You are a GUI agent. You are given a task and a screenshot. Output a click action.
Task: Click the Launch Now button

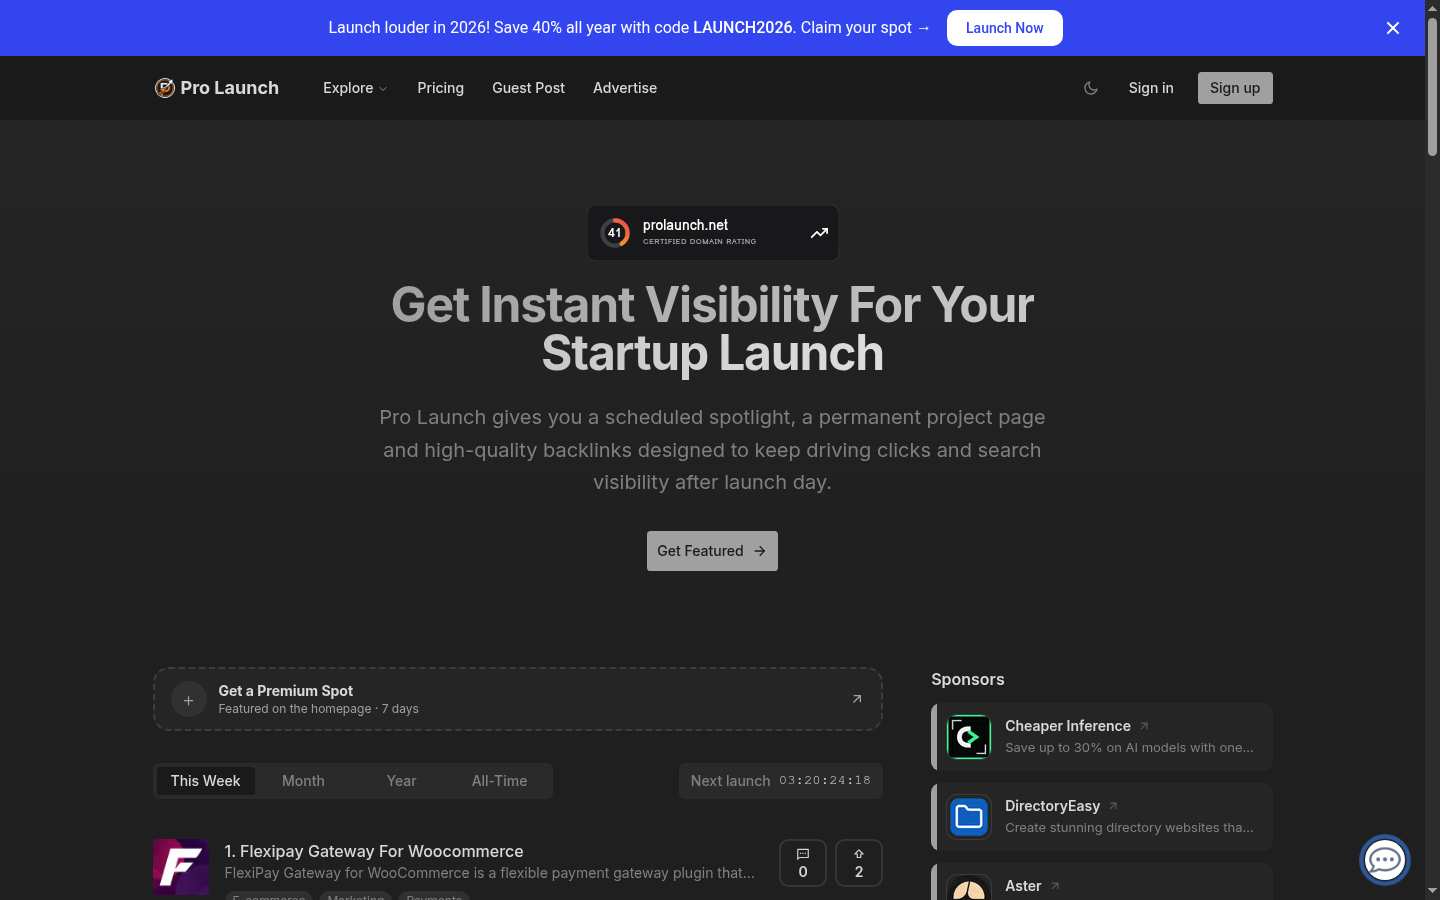click(x=1004, y=28)
